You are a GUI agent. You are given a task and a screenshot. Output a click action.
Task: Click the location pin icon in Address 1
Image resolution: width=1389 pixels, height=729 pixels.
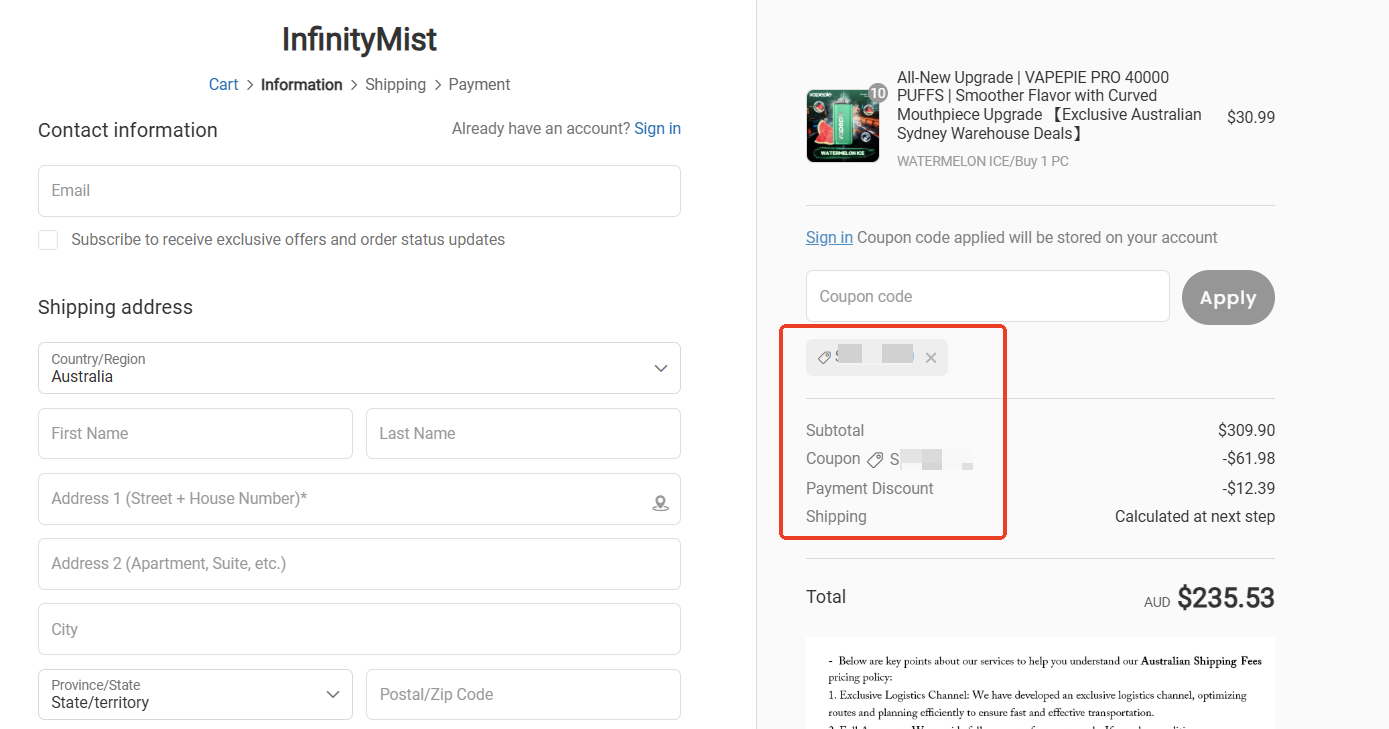pyautogui.click(x=660, y=503)
